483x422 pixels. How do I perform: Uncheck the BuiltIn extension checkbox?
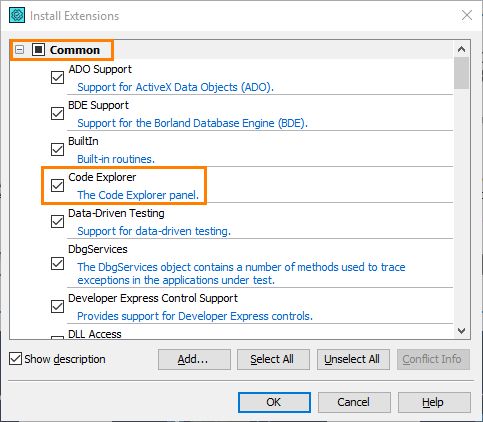(57, 149)
